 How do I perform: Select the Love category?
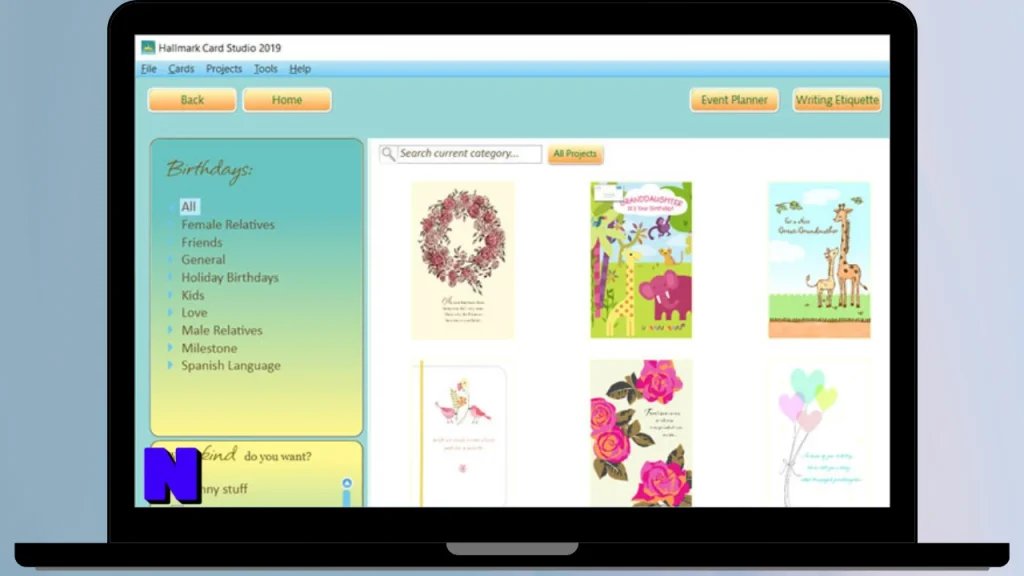click(x=194, y=313)
